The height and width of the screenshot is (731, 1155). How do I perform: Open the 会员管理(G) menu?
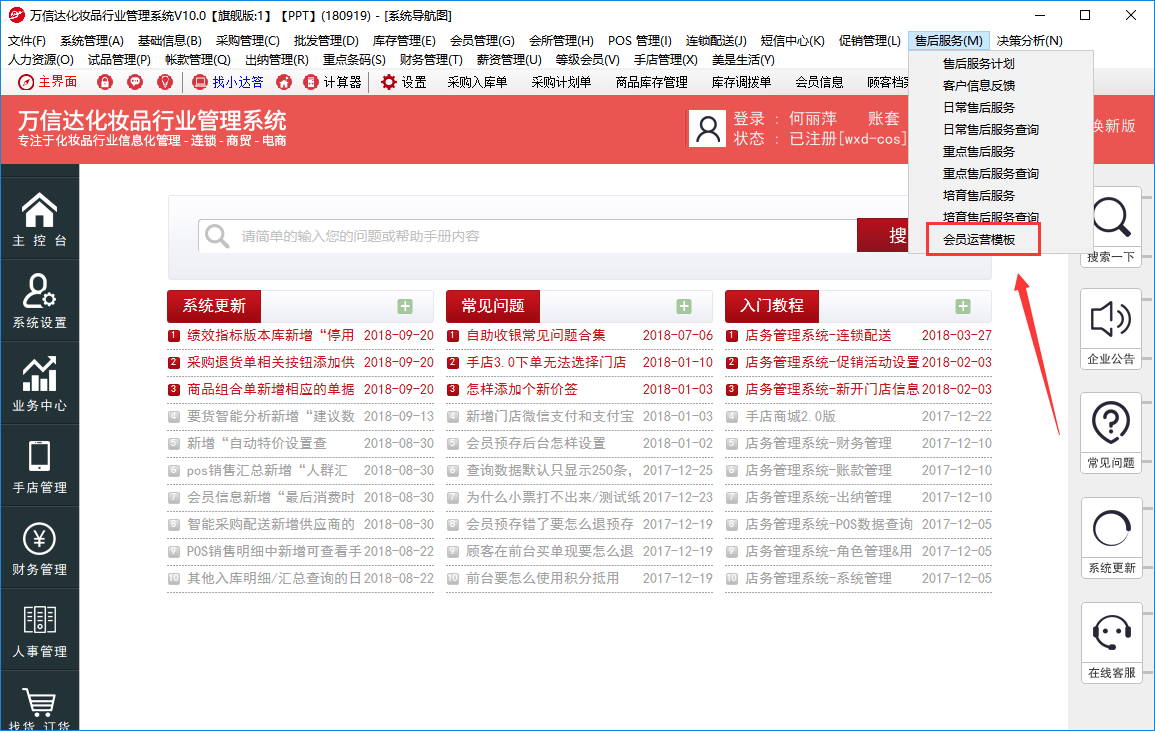coord(482,41)
